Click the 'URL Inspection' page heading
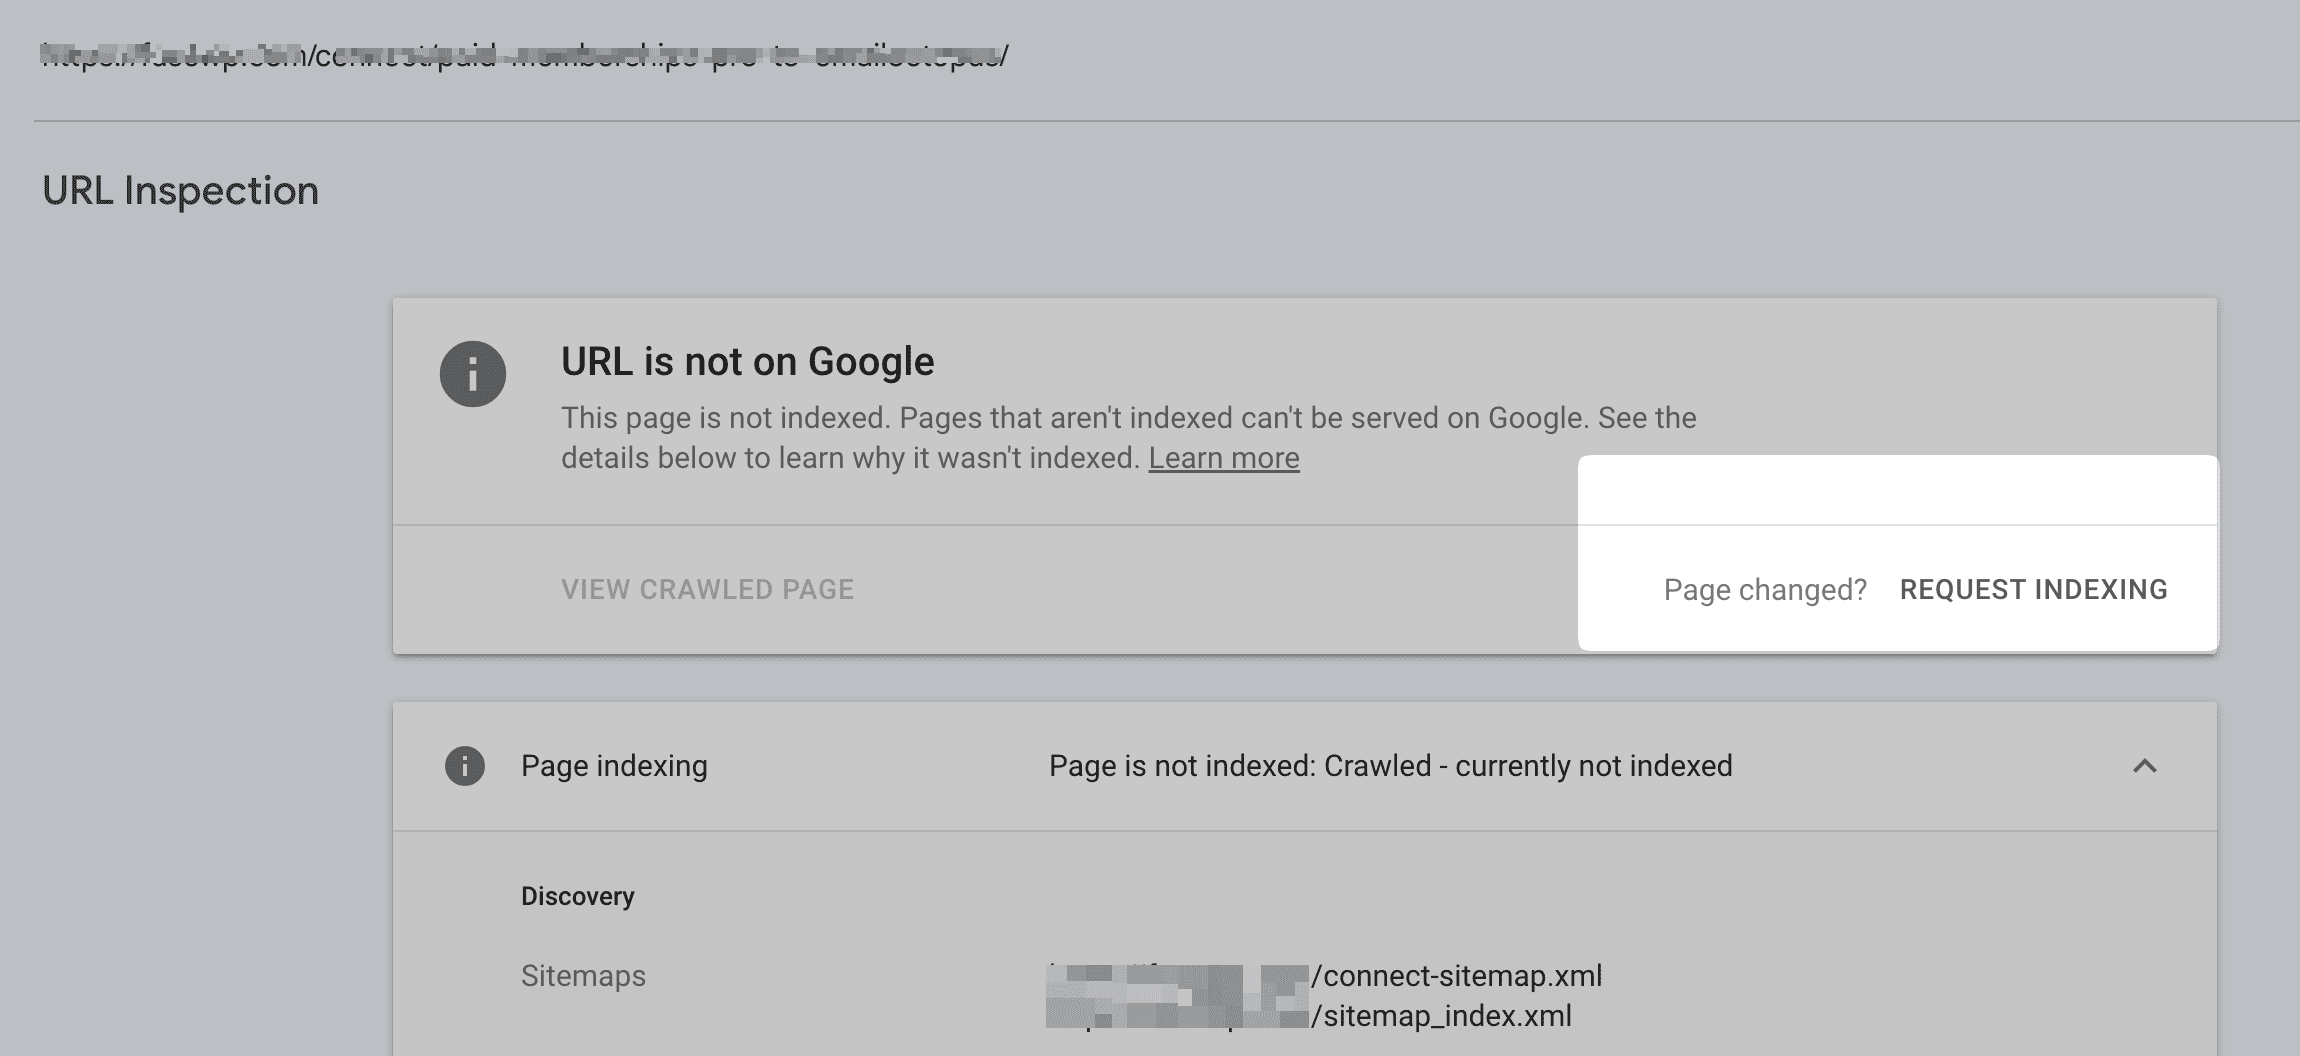Viewport: 2300px width, 1056px height. (x=181, y=190)
